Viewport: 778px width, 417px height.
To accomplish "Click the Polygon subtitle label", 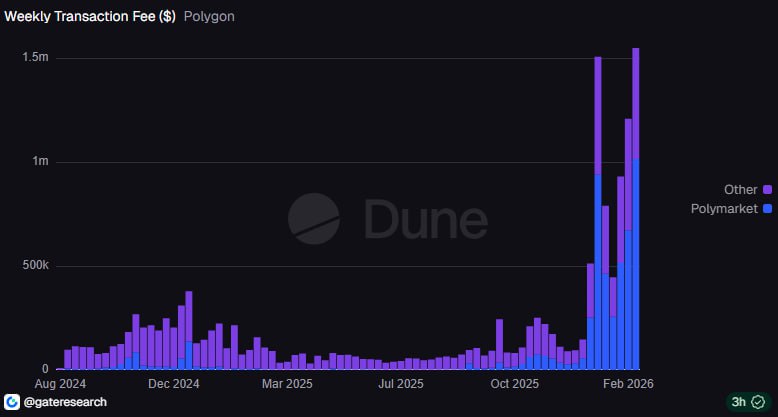I will 210,17.
